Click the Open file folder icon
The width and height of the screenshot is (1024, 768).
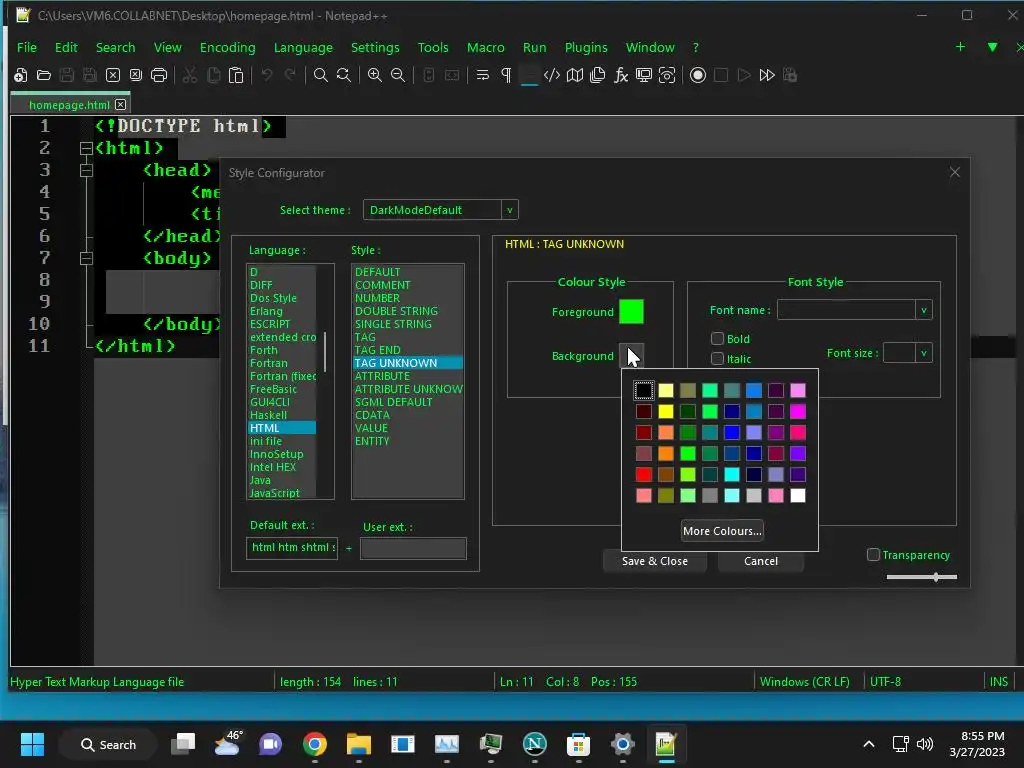44,75
